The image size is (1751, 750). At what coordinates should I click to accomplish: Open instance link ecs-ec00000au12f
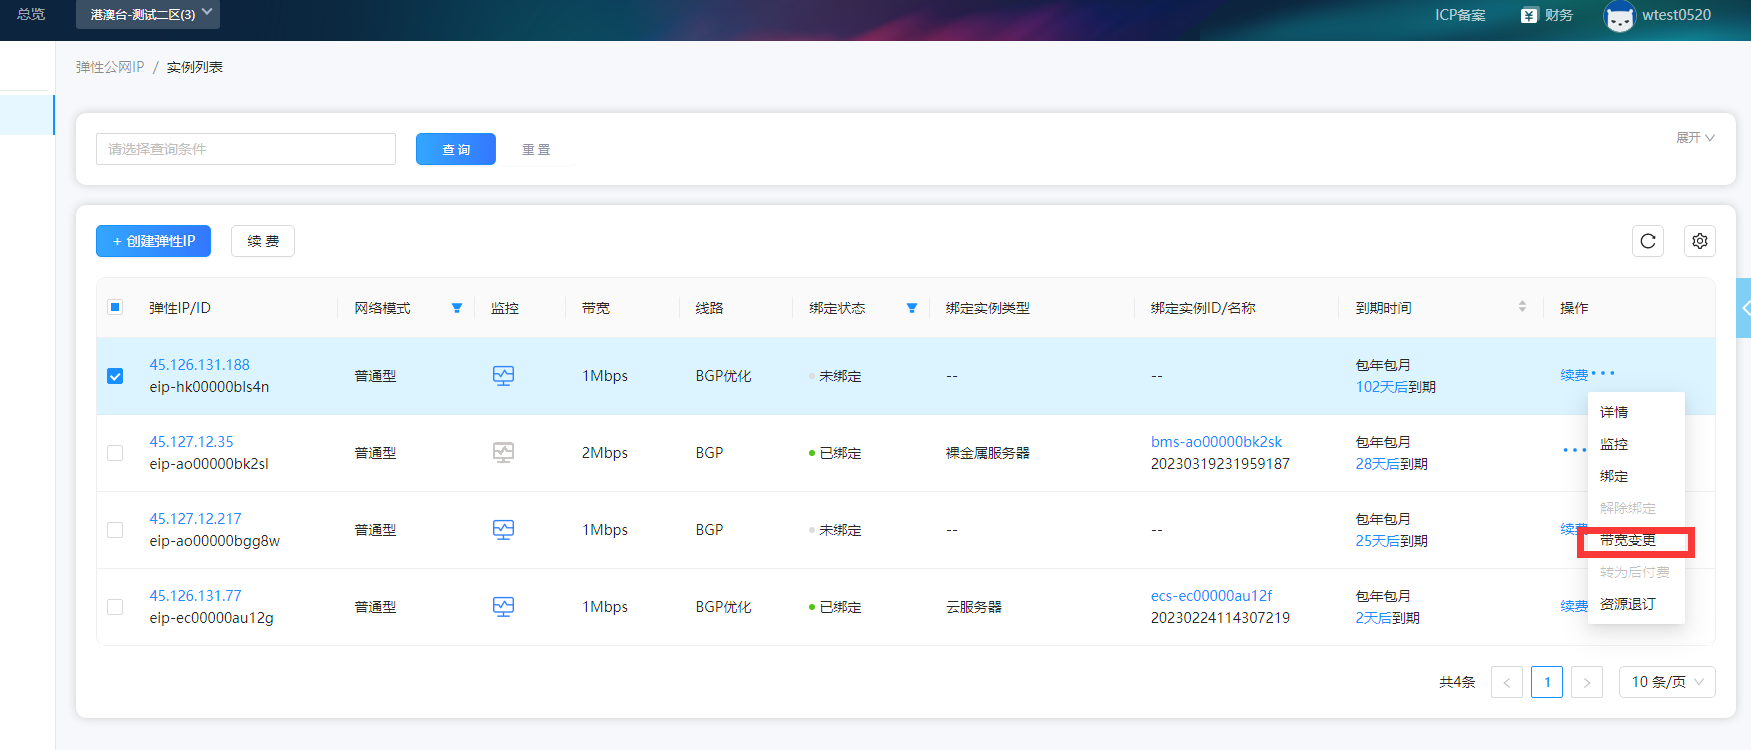tap(1211, 596)
